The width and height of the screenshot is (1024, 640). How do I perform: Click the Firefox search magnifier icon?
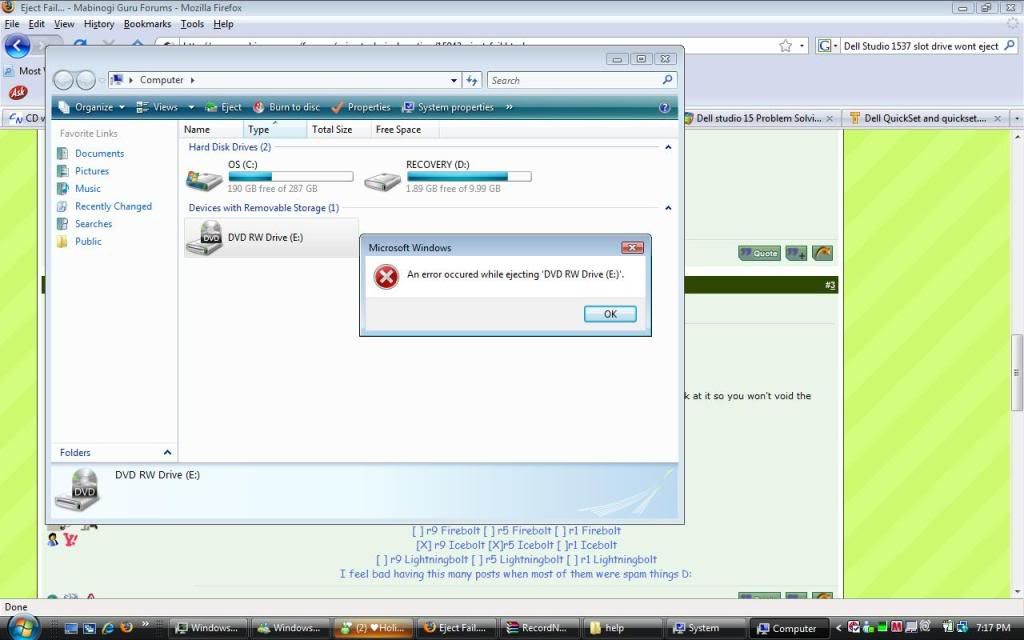point(1010,46)
